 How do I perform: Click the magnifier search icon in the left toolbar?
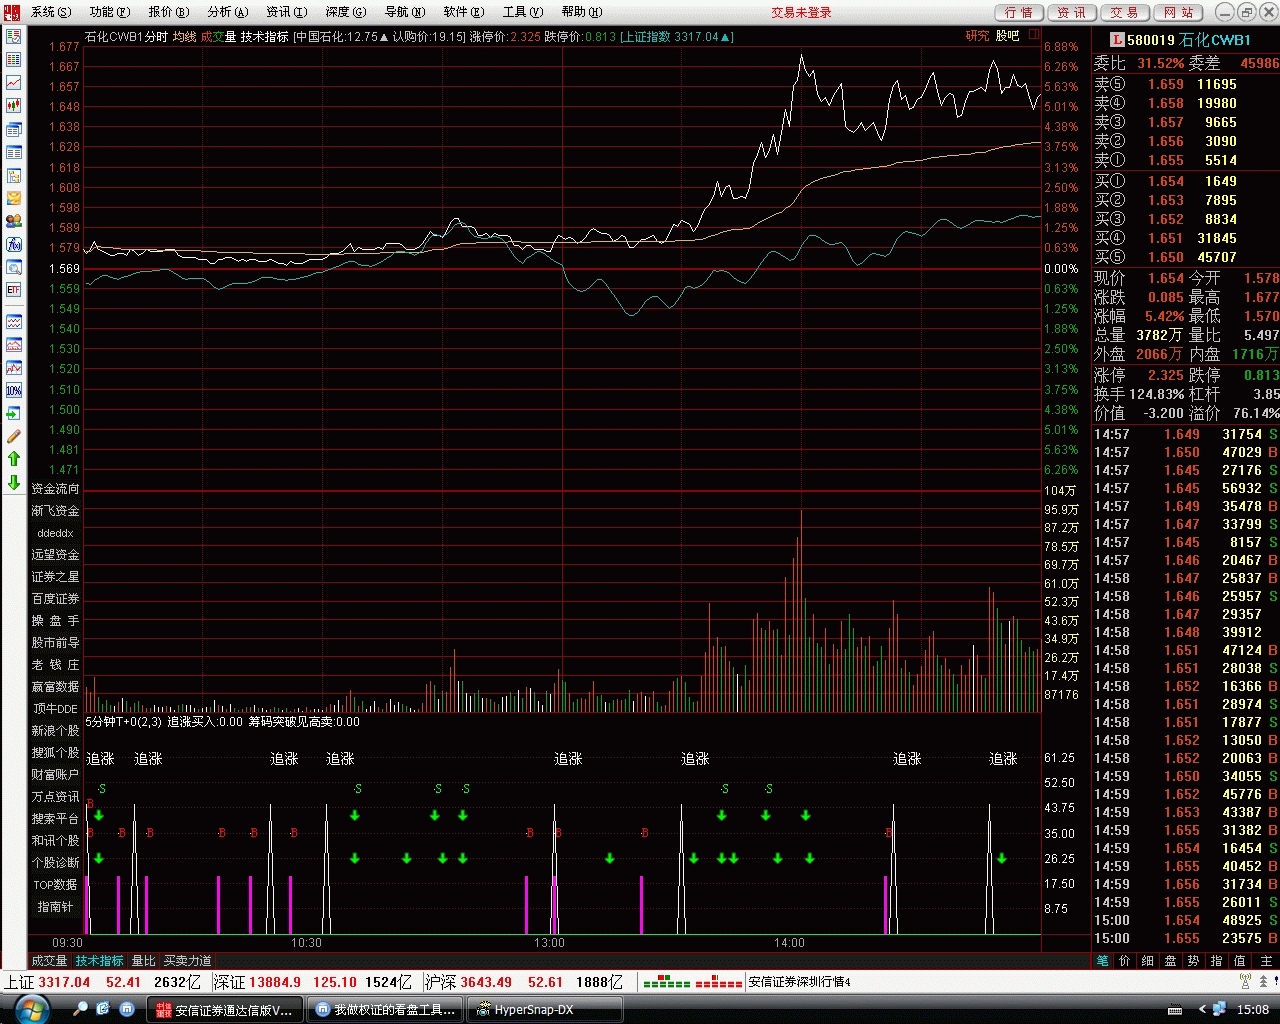[x=14, y=267]
